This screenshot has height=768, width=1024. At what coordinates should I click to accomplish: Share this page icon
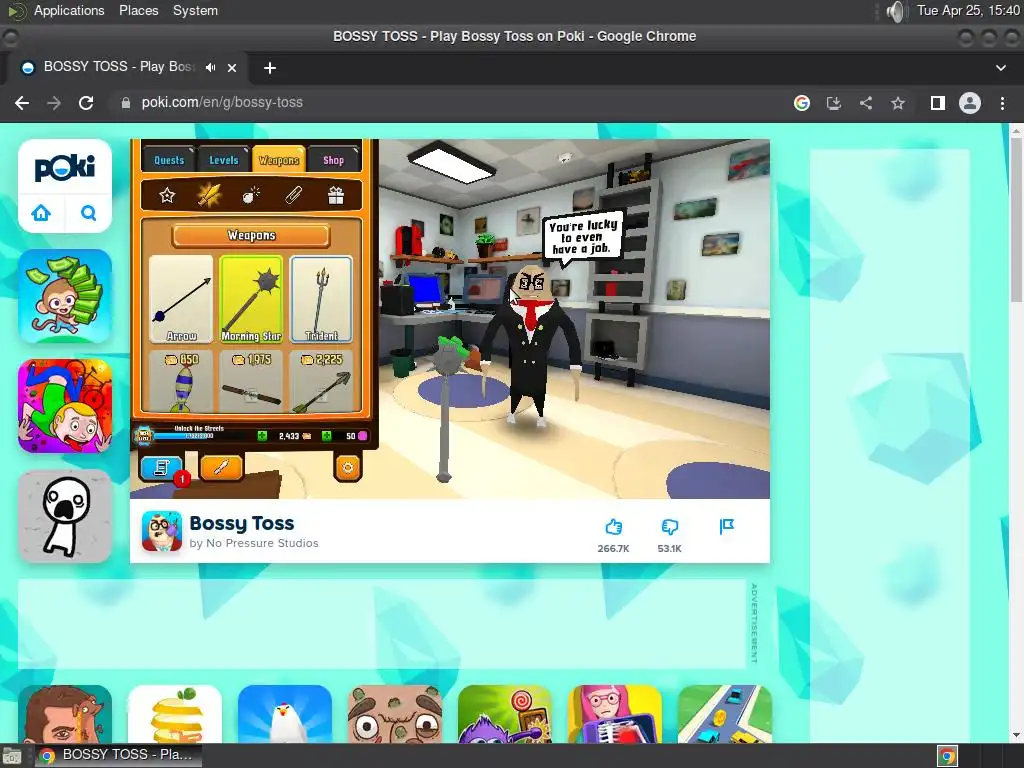click(866, 103)
